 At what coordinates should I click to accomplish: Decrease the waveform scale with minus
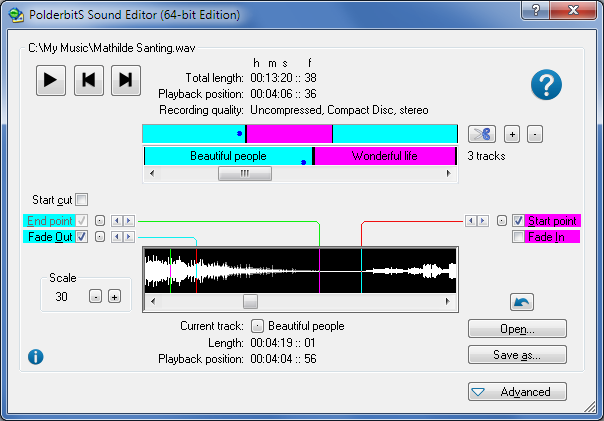pyautogui.click(x=96, y=297)
